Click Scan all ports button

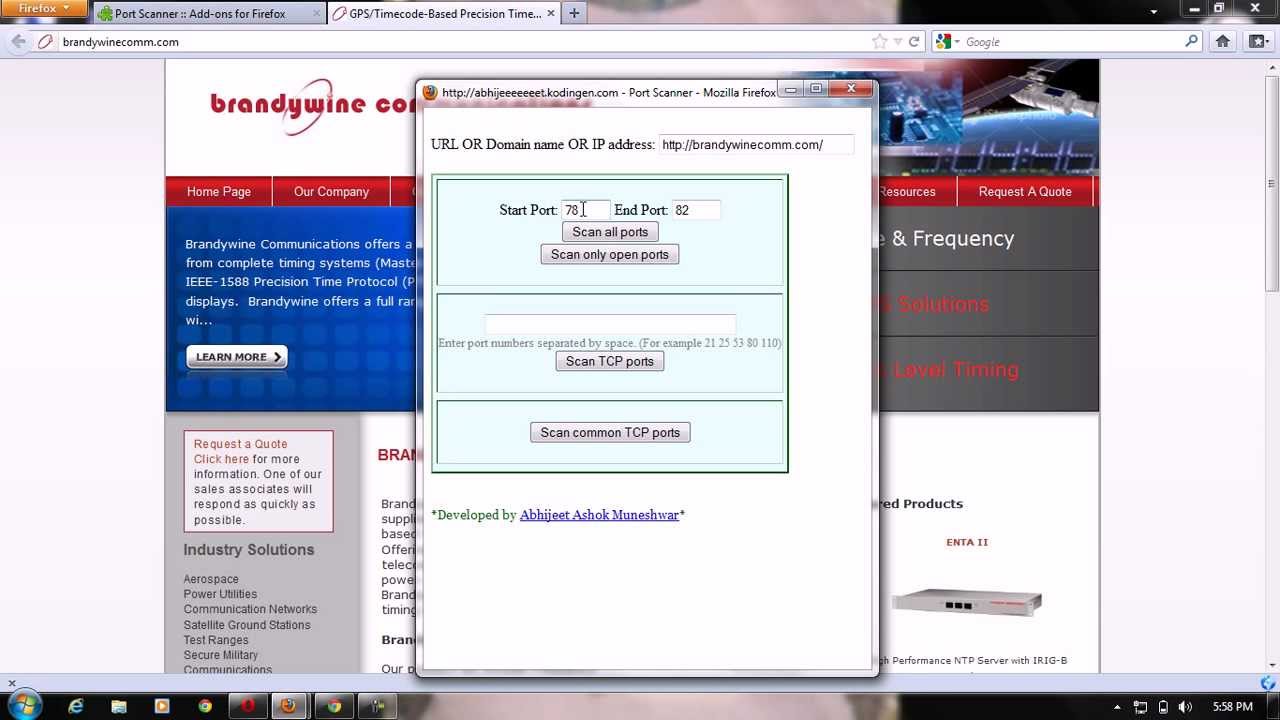click(610, 232)
